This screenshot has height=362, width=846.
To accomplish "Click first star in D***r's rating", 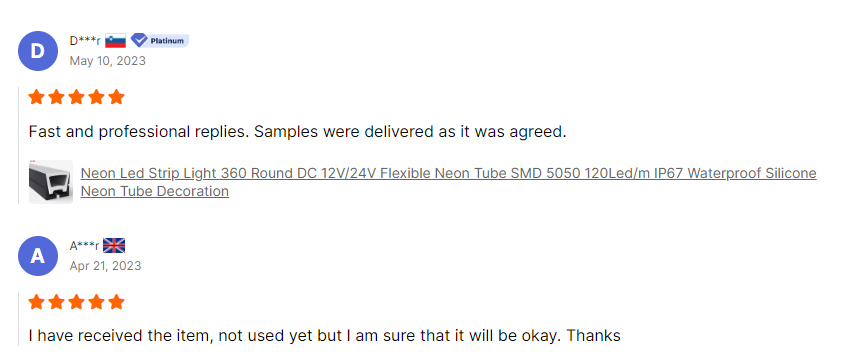I will (37, 97).
